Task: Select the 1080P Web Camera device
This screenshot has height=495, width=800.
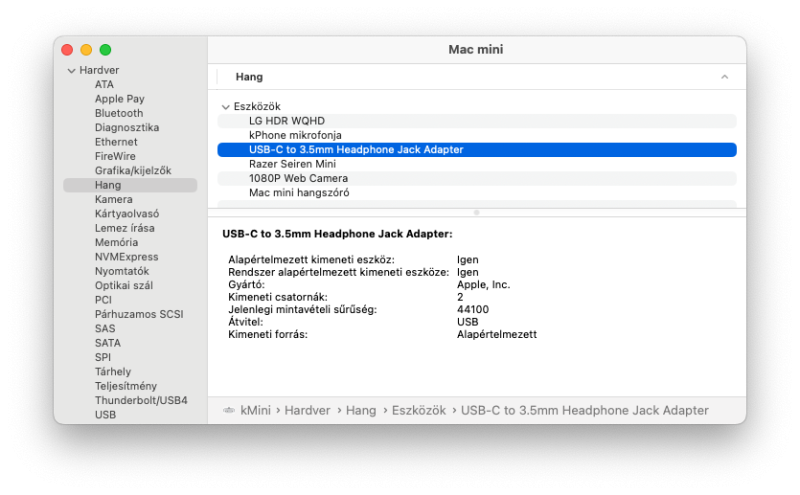Action: [477, 178]
